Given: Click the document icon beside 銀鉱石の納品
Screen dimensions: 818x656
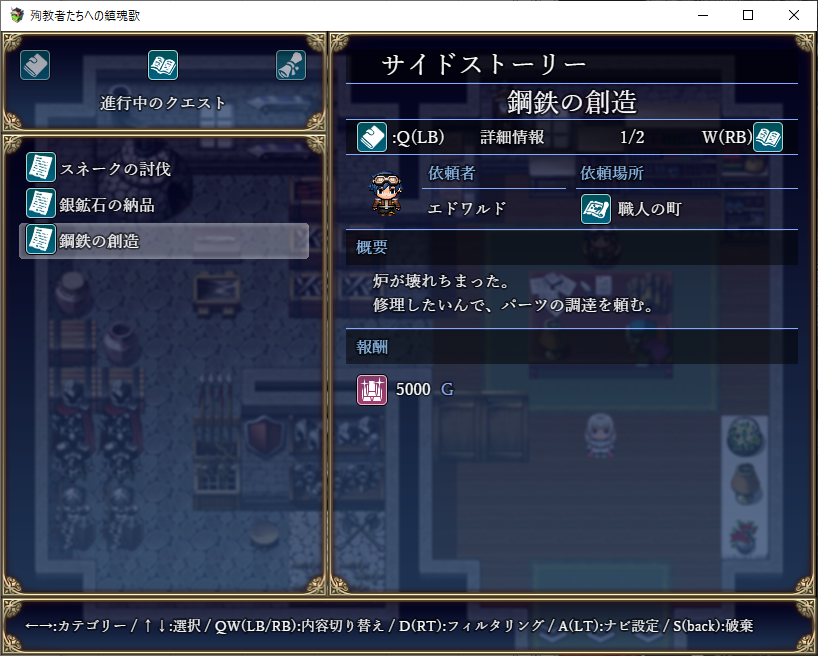Looking at the screenshot, I should 41,204.
